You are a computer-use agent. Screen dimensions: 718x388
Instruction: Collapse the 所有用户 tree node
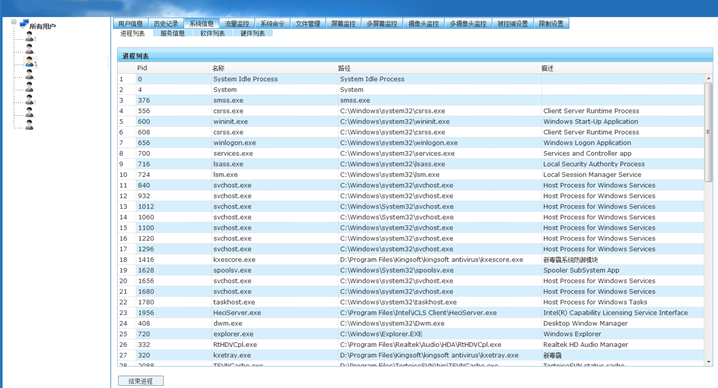(14, 22)
